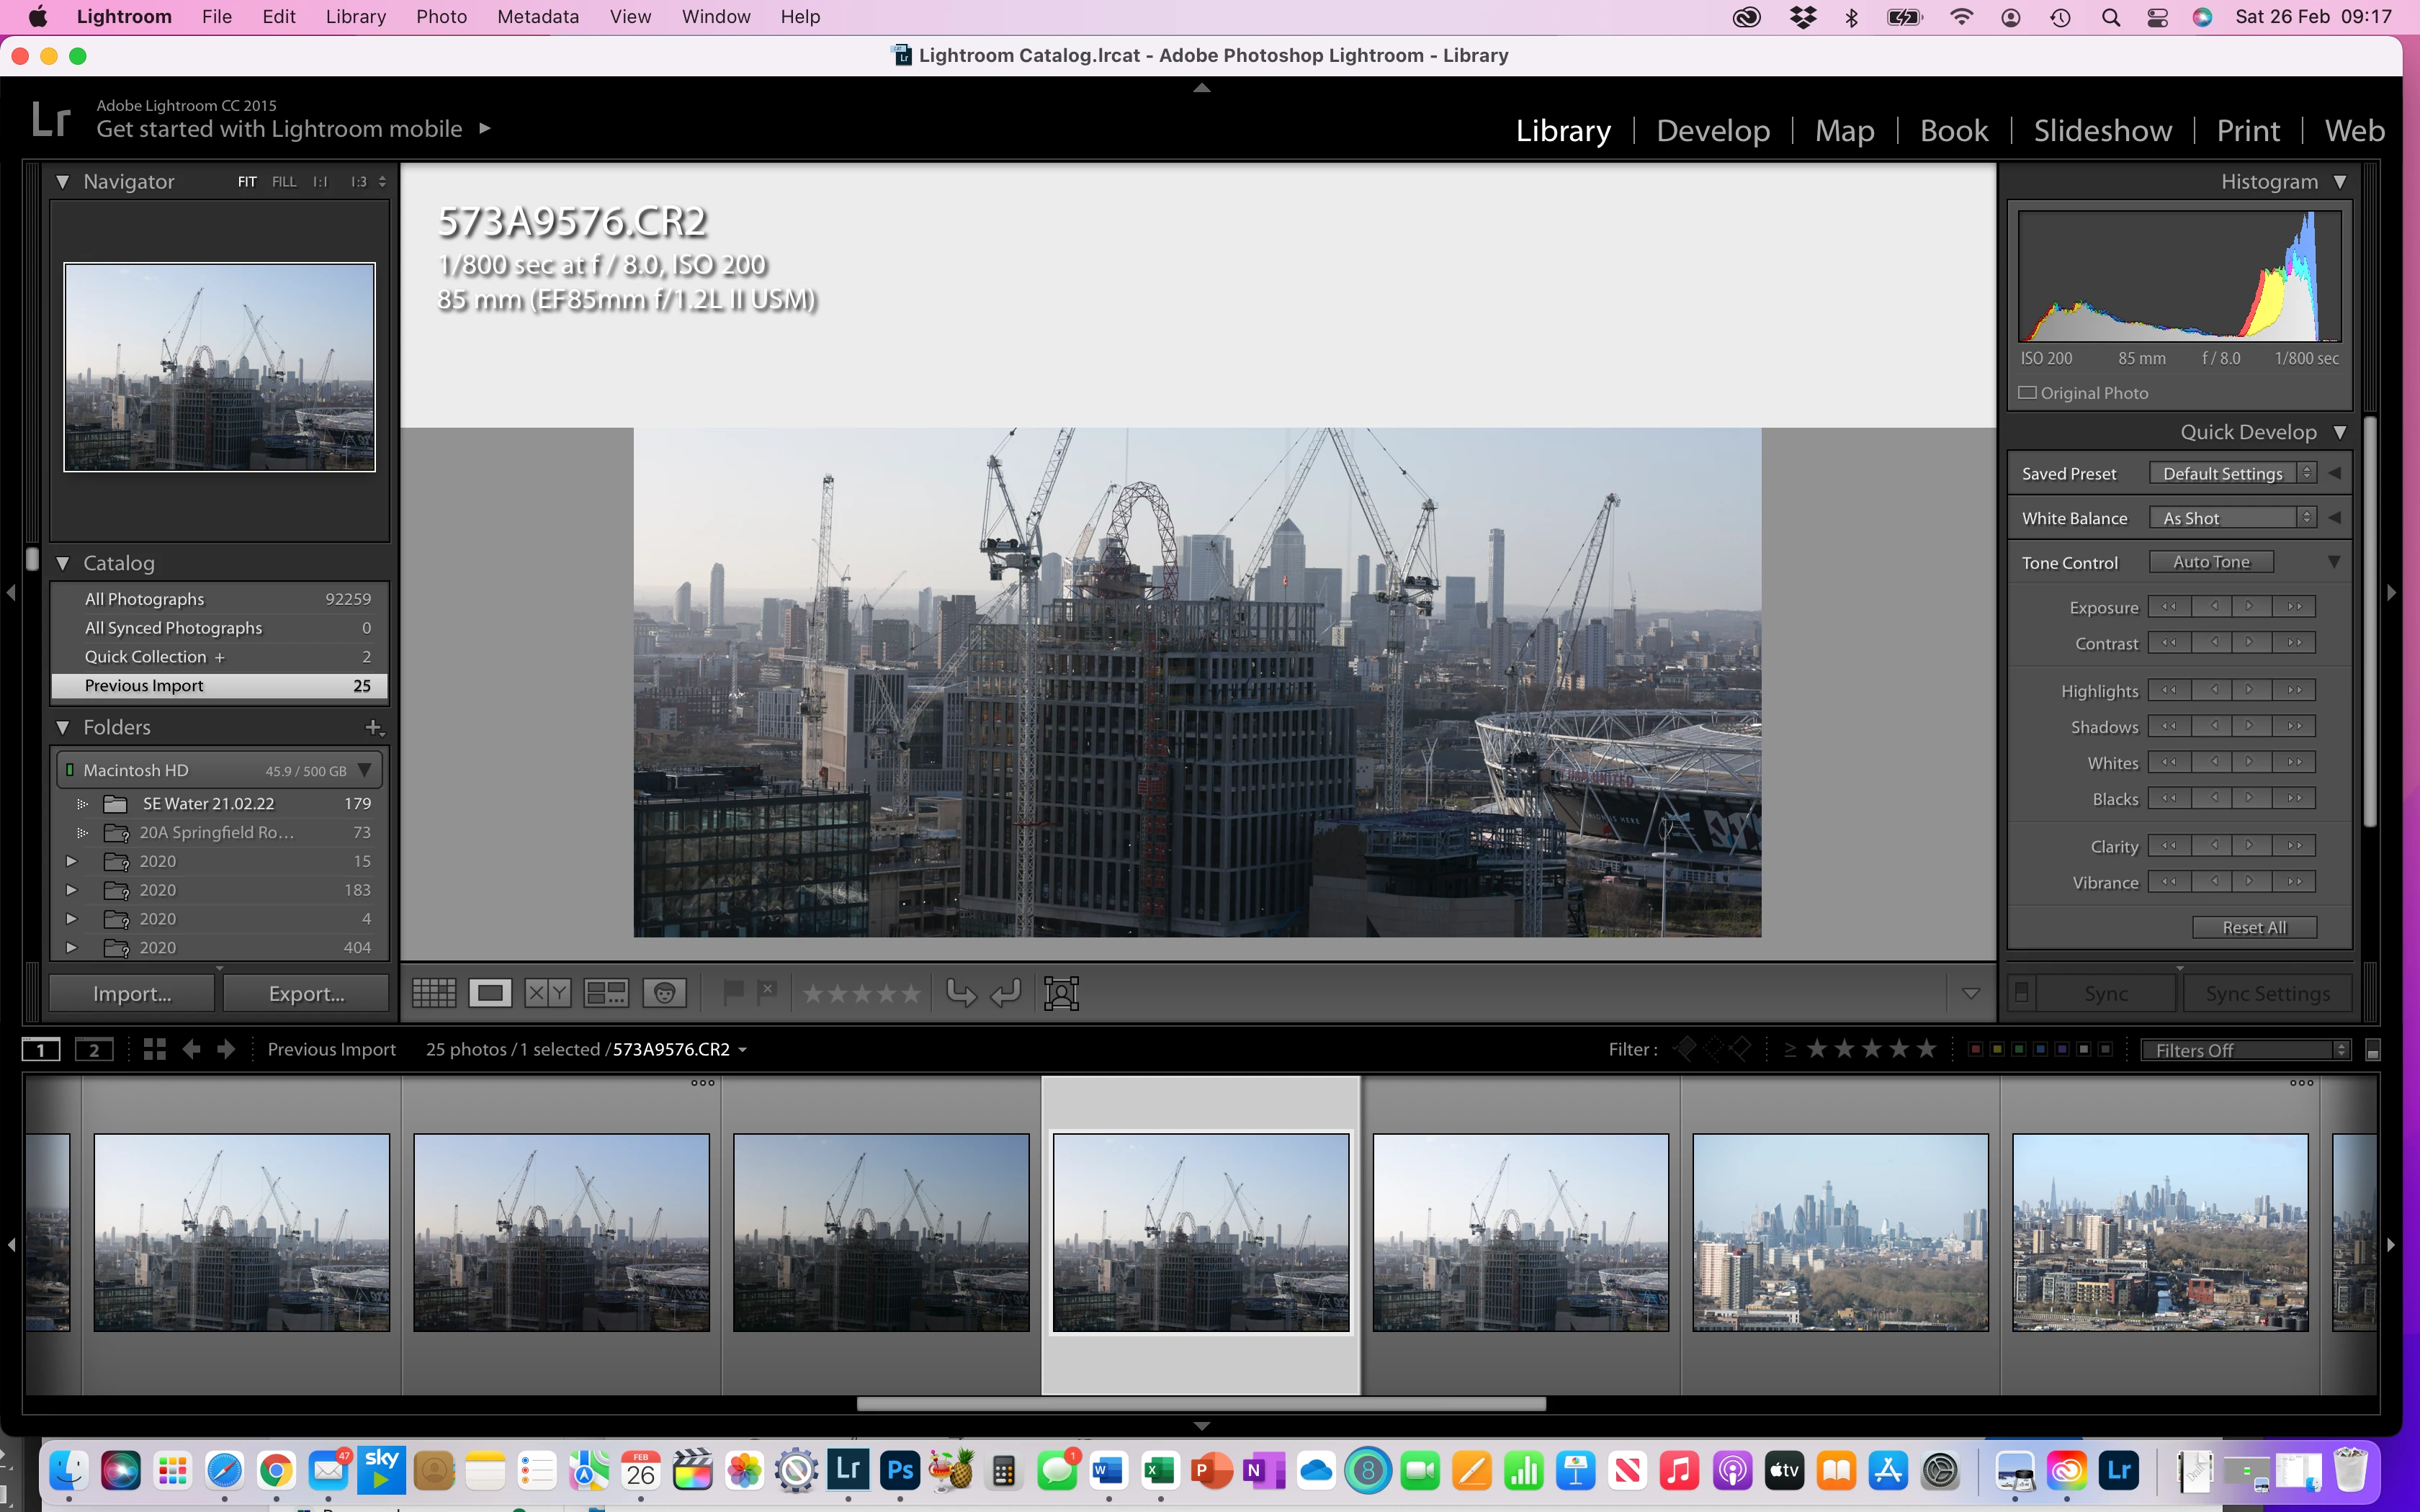Image resolution: width=2420 pixels, height=1512 pixels.
Task: Flag photo as pick
Action: (733, 992)
